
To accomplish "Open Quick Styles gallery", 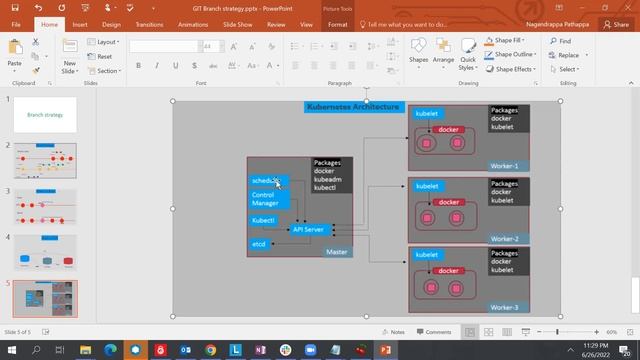I will (468, 54).
